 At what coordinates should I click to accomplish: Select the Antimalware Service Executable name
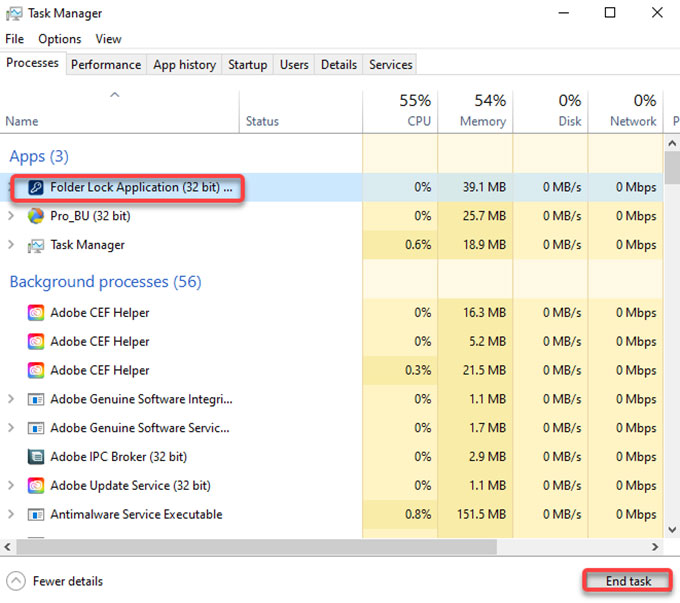[x=136, y=515]
